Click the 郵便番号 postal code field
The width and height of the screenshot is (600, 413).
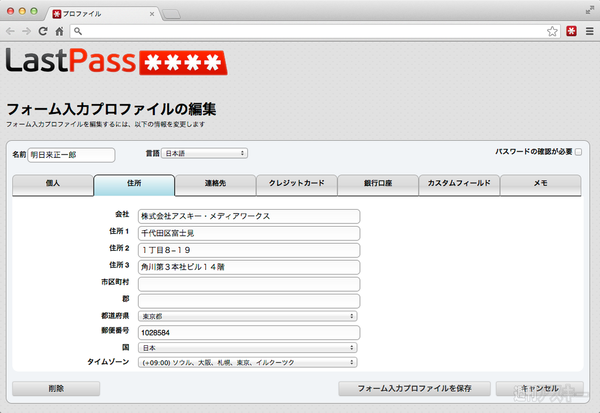tap(249, 333)
